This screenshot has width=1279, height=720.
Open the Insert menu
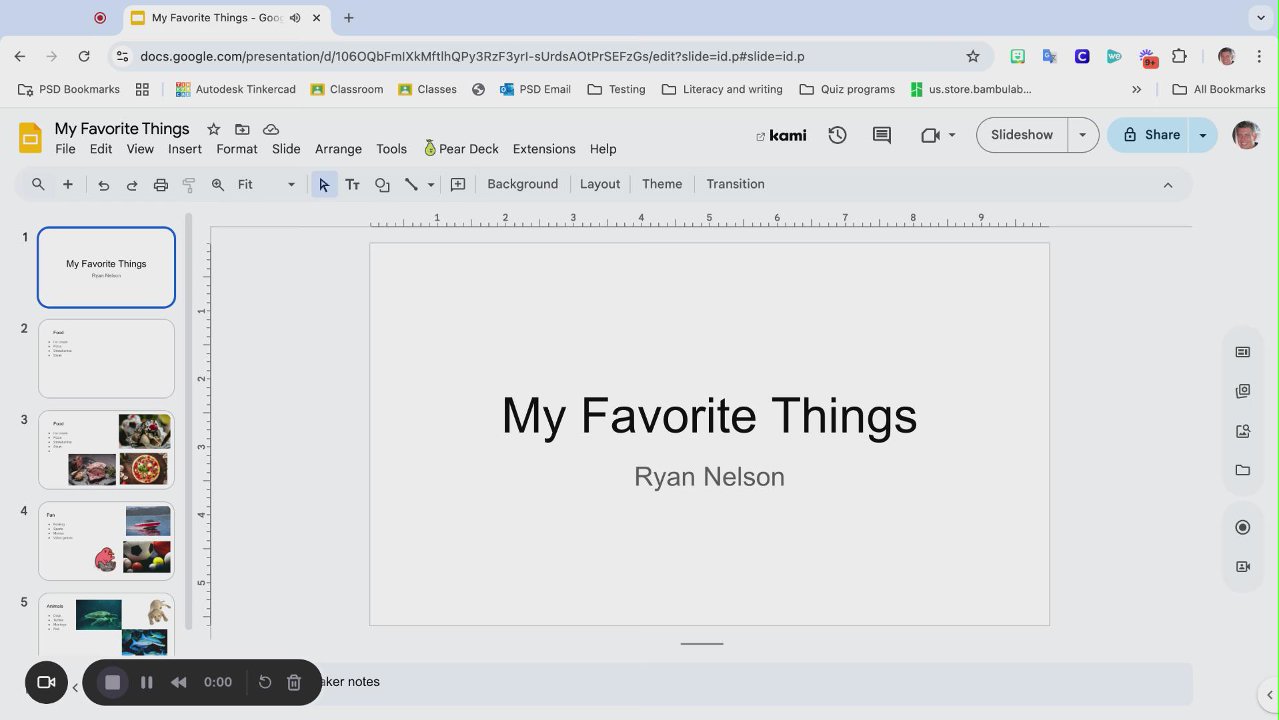(185, 149)
